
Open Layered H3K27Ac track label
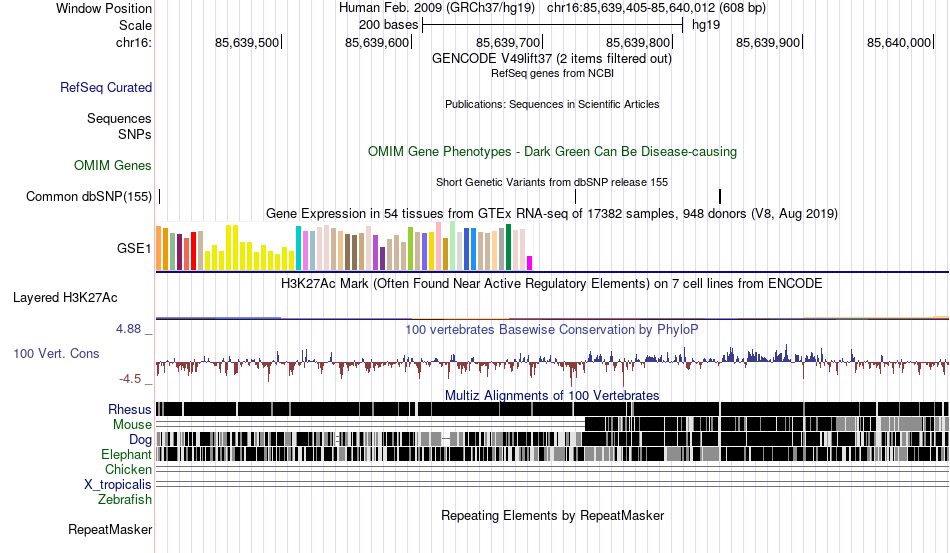tap(65, 297)
